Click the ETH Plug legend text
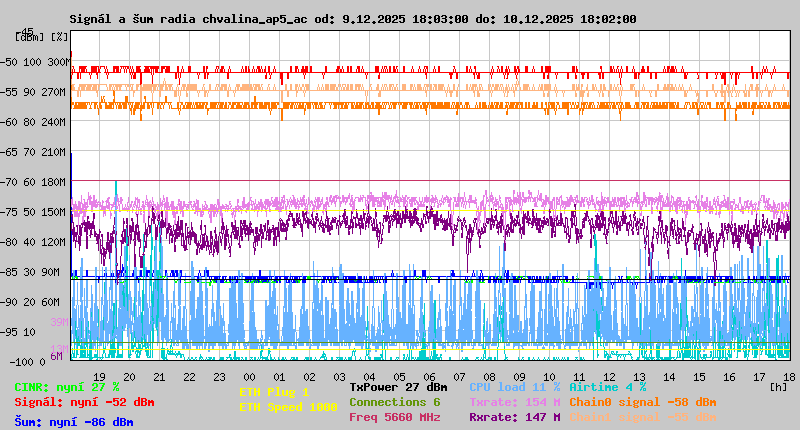Image resolution: width=800 pixels, height=430 pixels. pyautogui.click(x=274, y=392)
